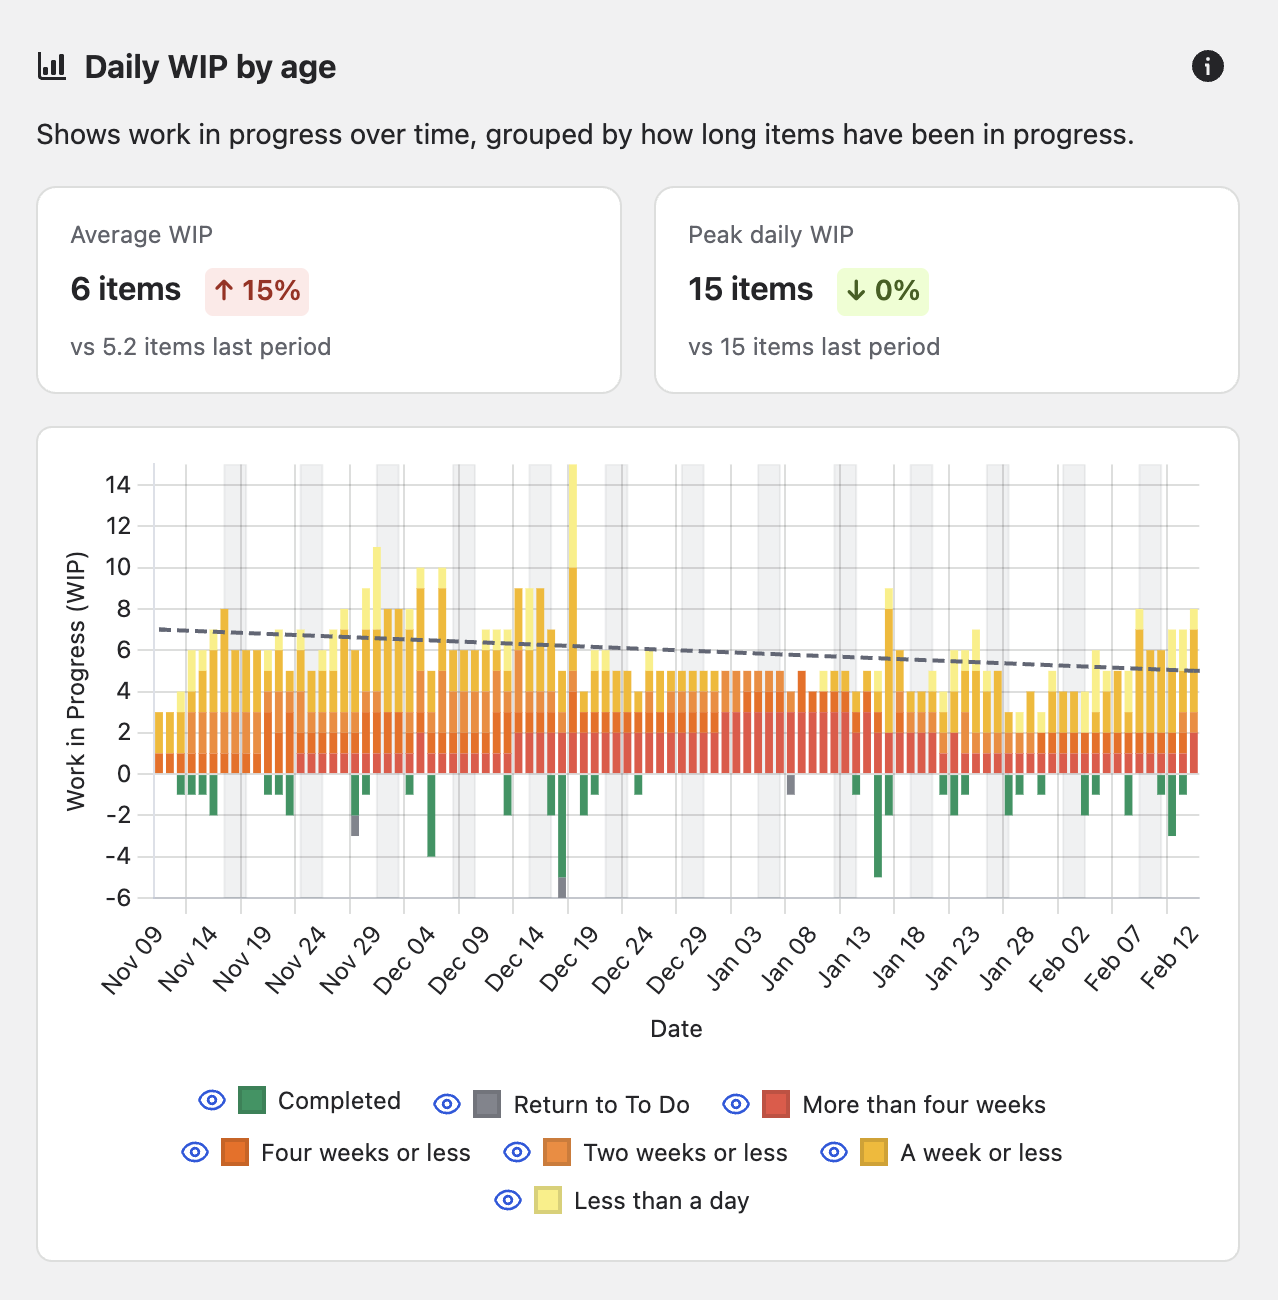Click the Feb 12 date axis label

click(1169, 958)
